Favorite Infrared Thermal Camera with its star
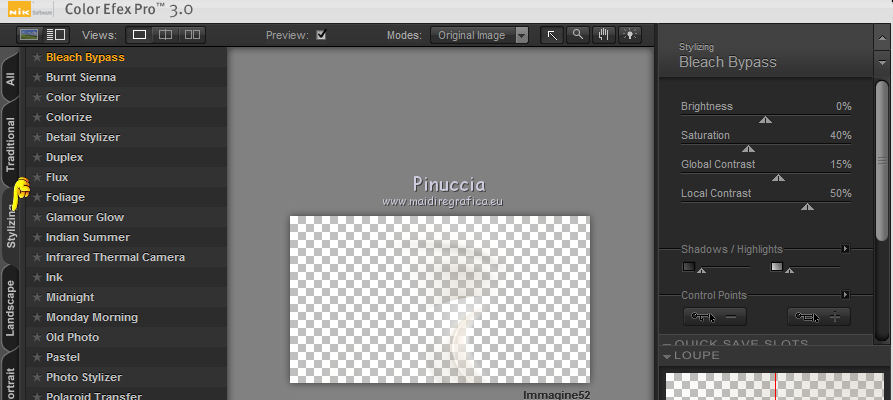 pyautogui.click(x=37, y=257)
